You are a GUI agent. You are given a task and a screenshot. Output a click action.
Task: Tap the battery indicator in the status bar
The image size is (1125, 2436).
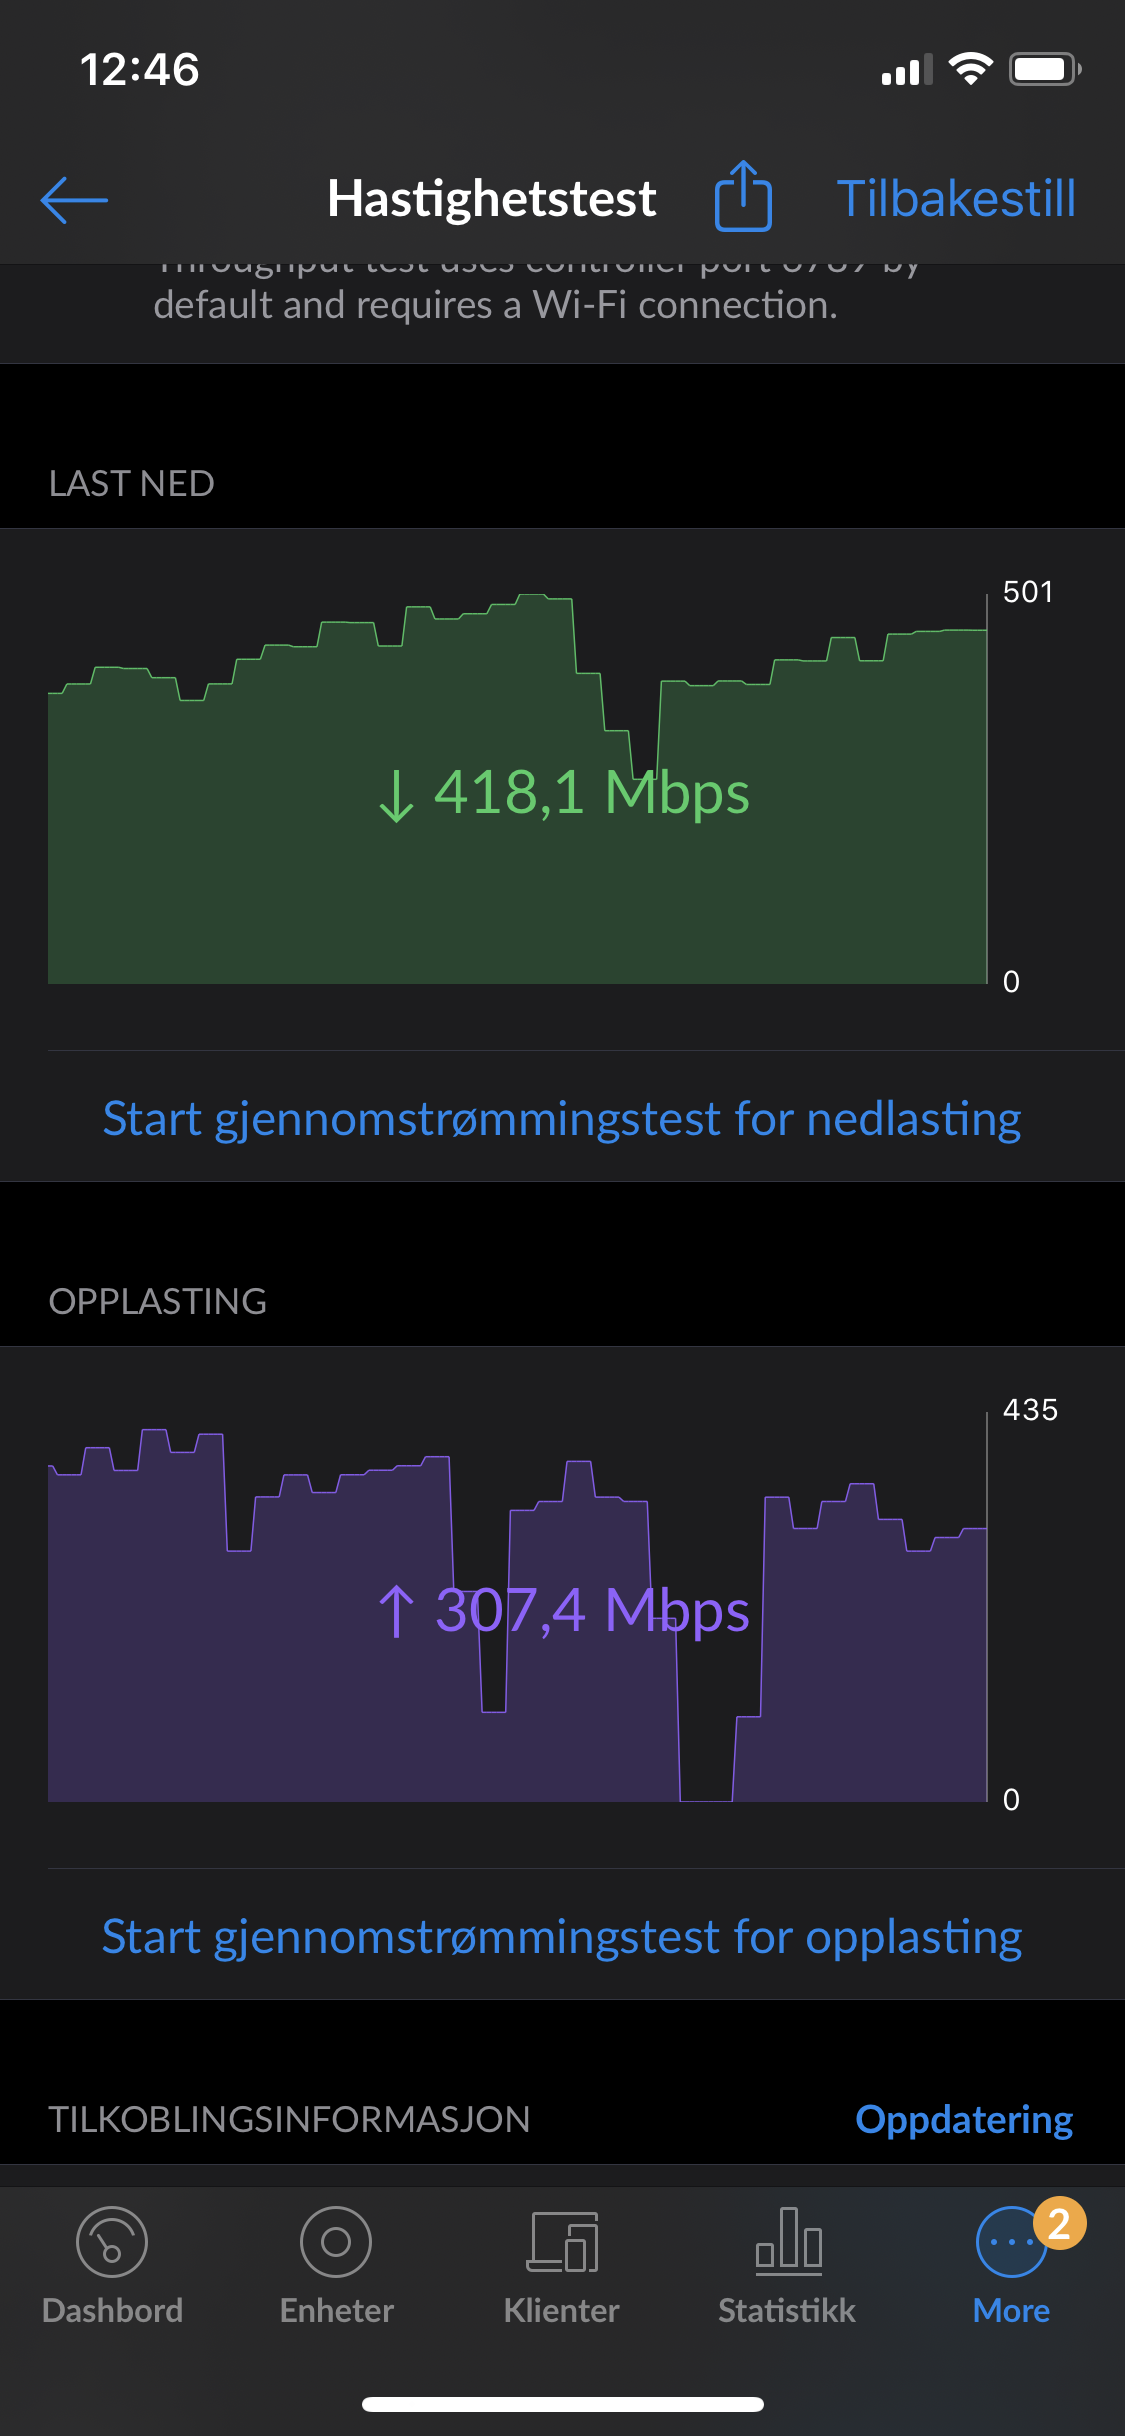coord(1045,69)
